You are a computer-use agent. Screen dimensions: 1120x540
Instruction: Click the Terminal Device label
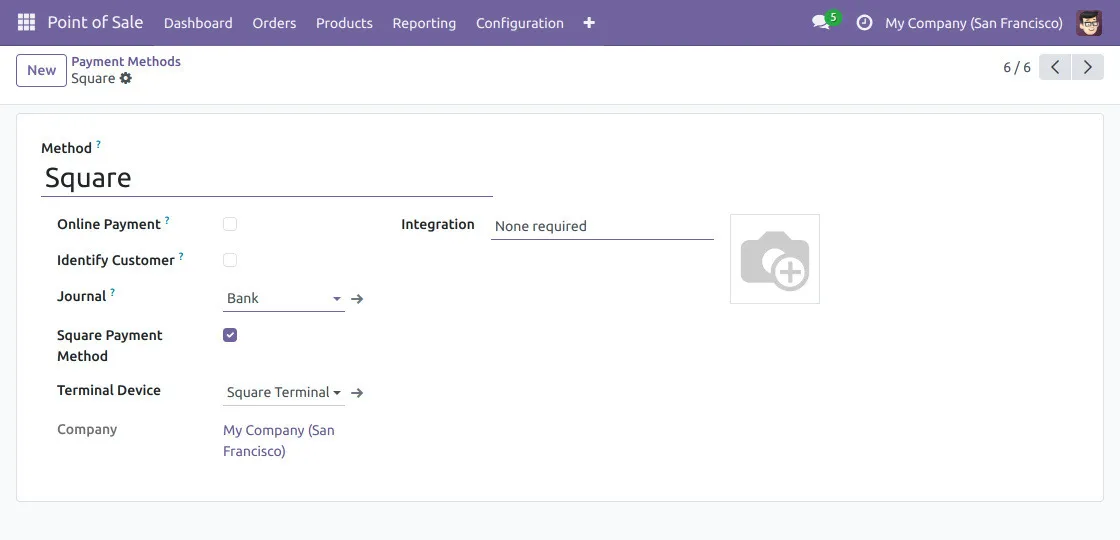[x=109, y=390]
